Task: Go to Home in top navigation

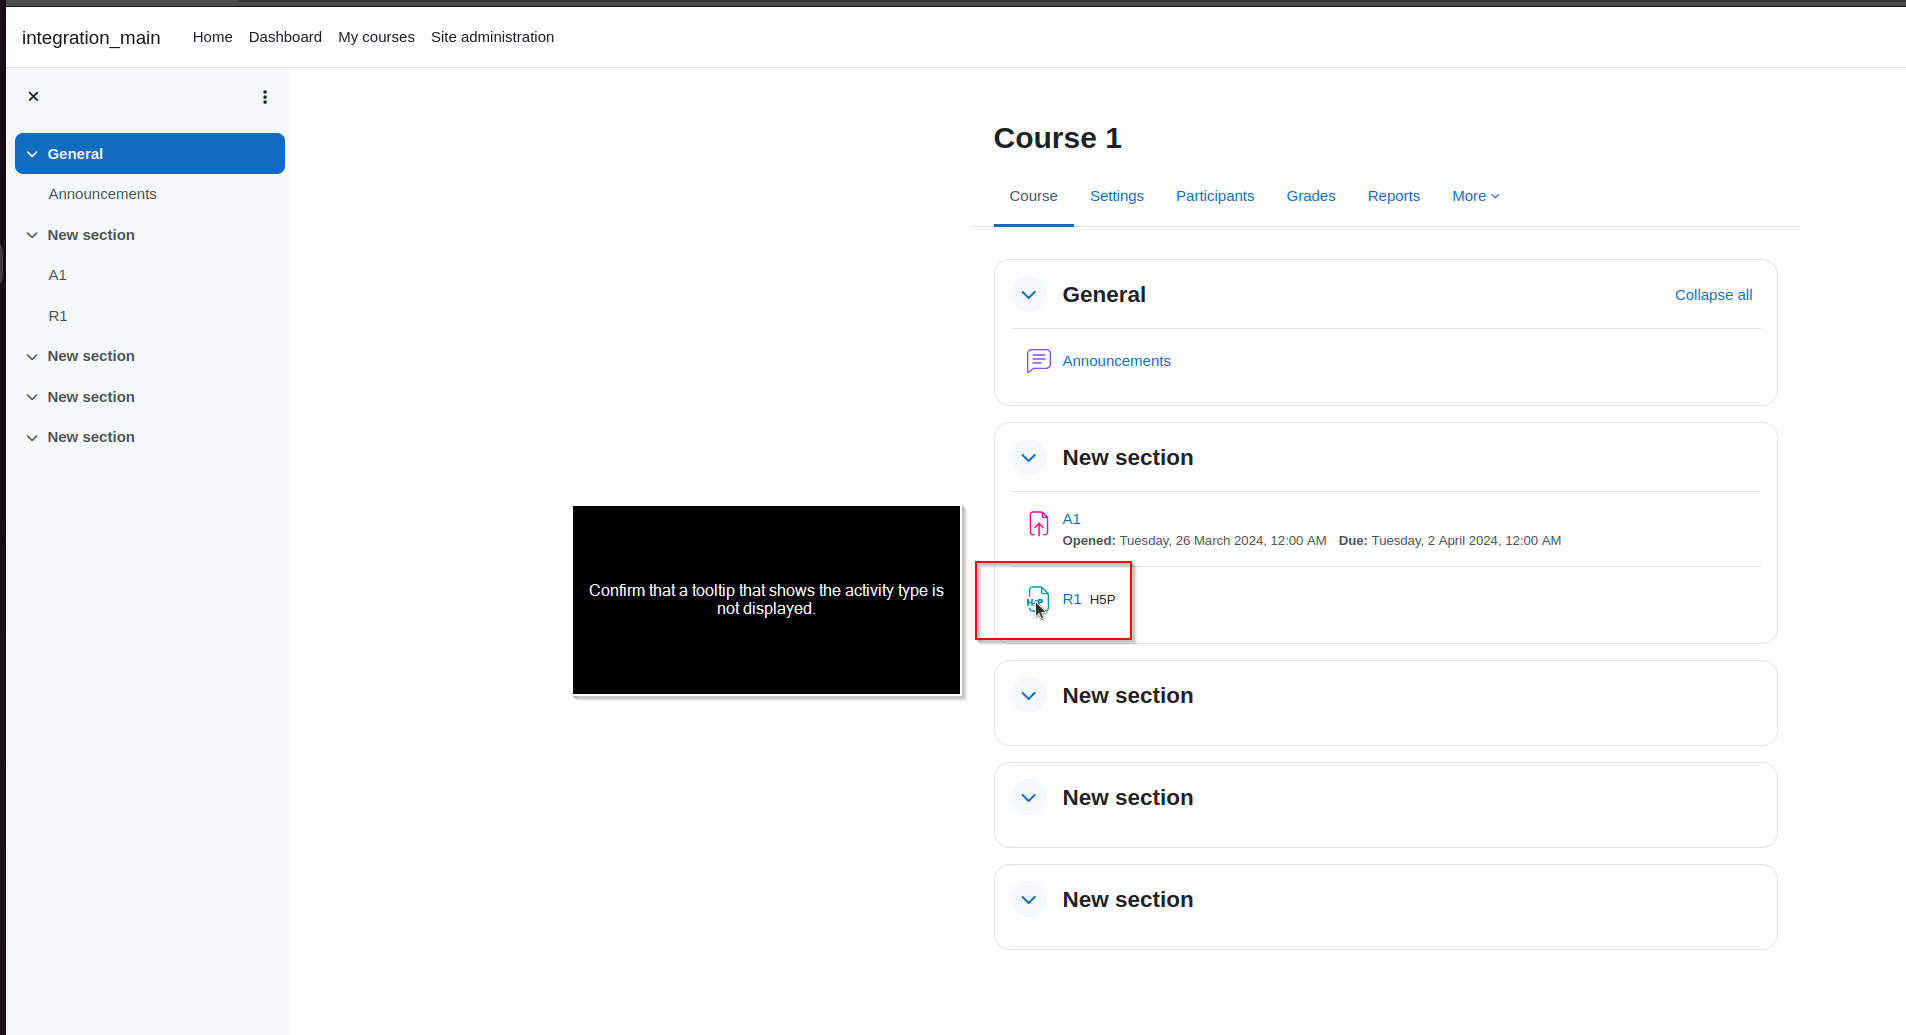Action: (212, 37)
